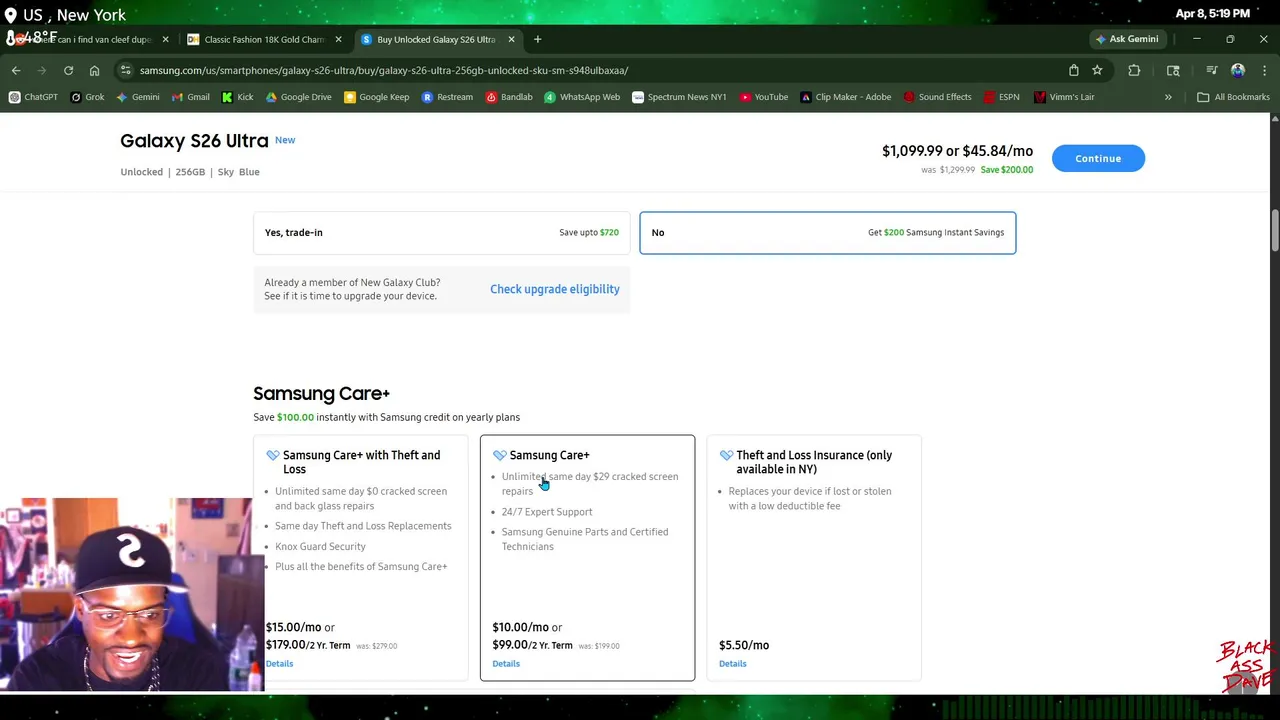Viewport: 1280px width, 720px height.
Task: Open Details for $5.50/mo insurance
Action: [x=733, y=663]
